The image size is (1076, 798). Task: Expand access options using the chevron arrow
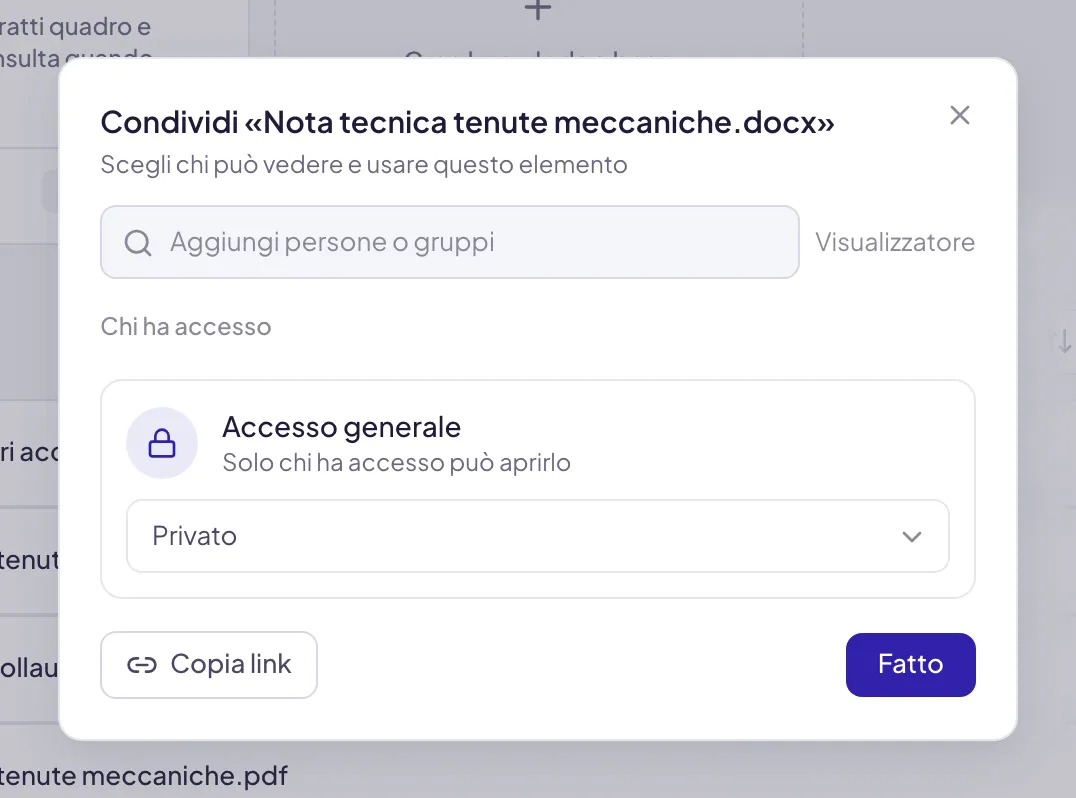pyautogui.click(x=911, y=537)
